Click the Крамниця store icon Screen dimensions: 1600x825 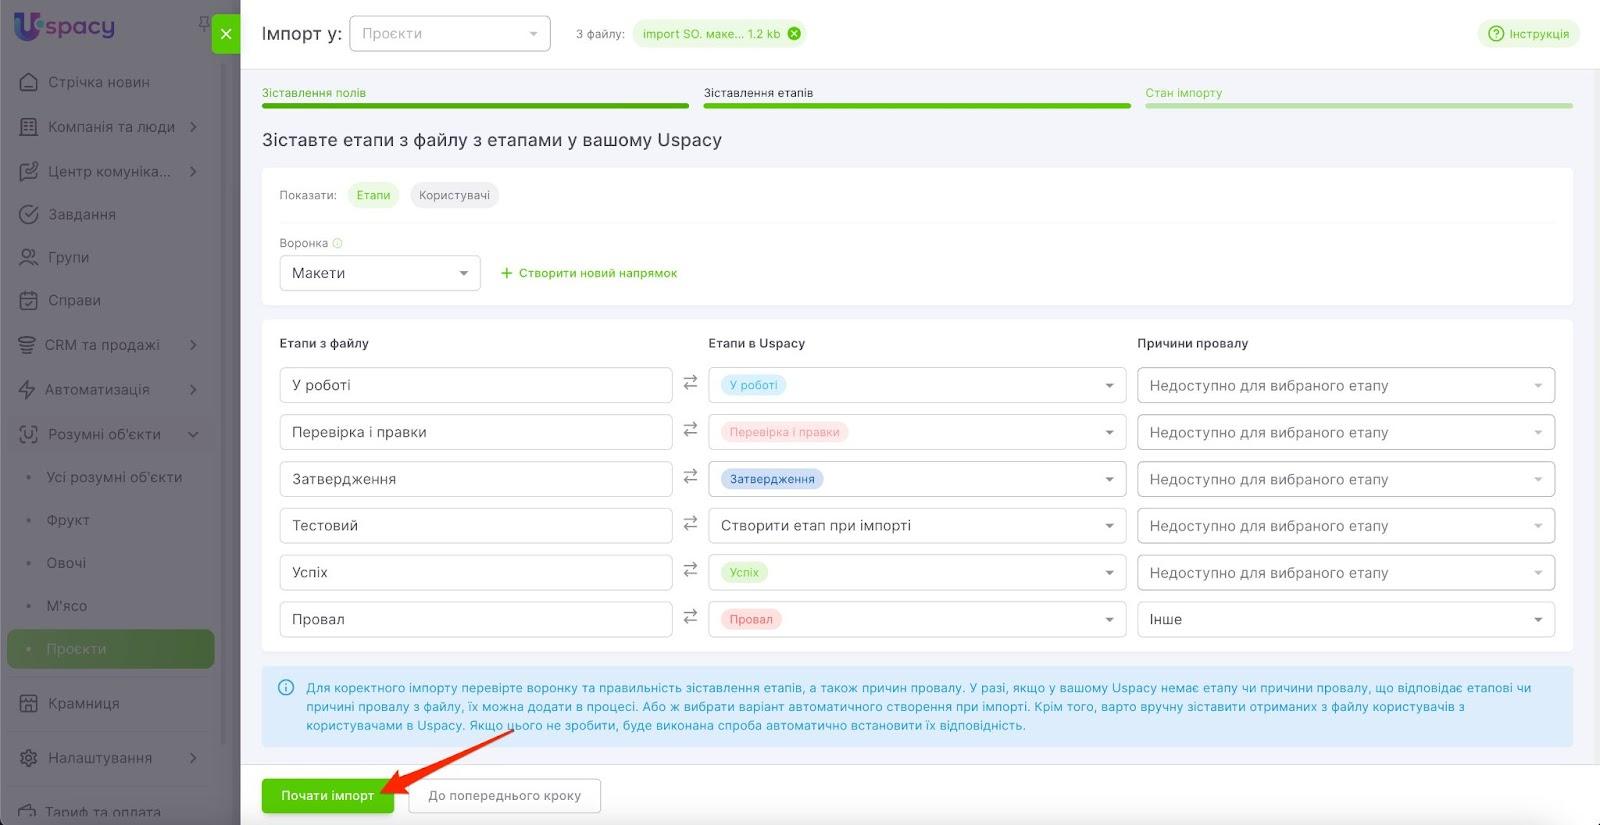coord(29,703)
